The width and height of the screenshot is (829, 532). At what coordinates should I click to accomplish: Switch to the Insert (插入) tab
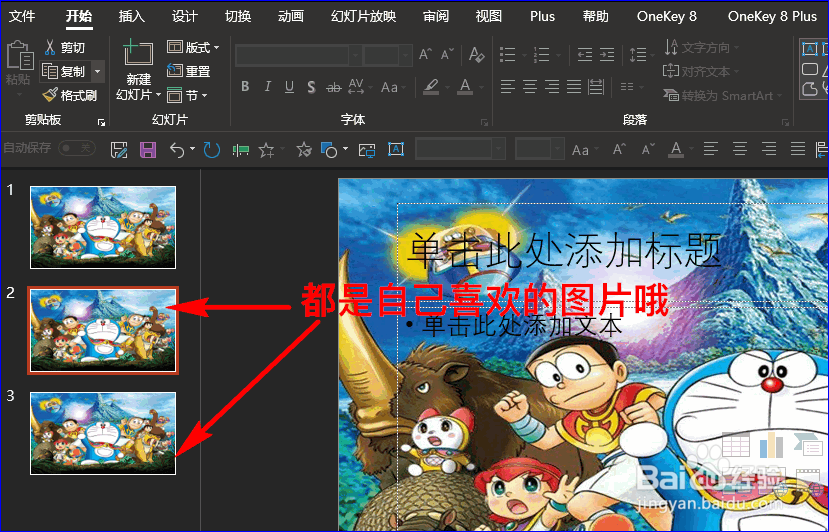click(132, 16)
